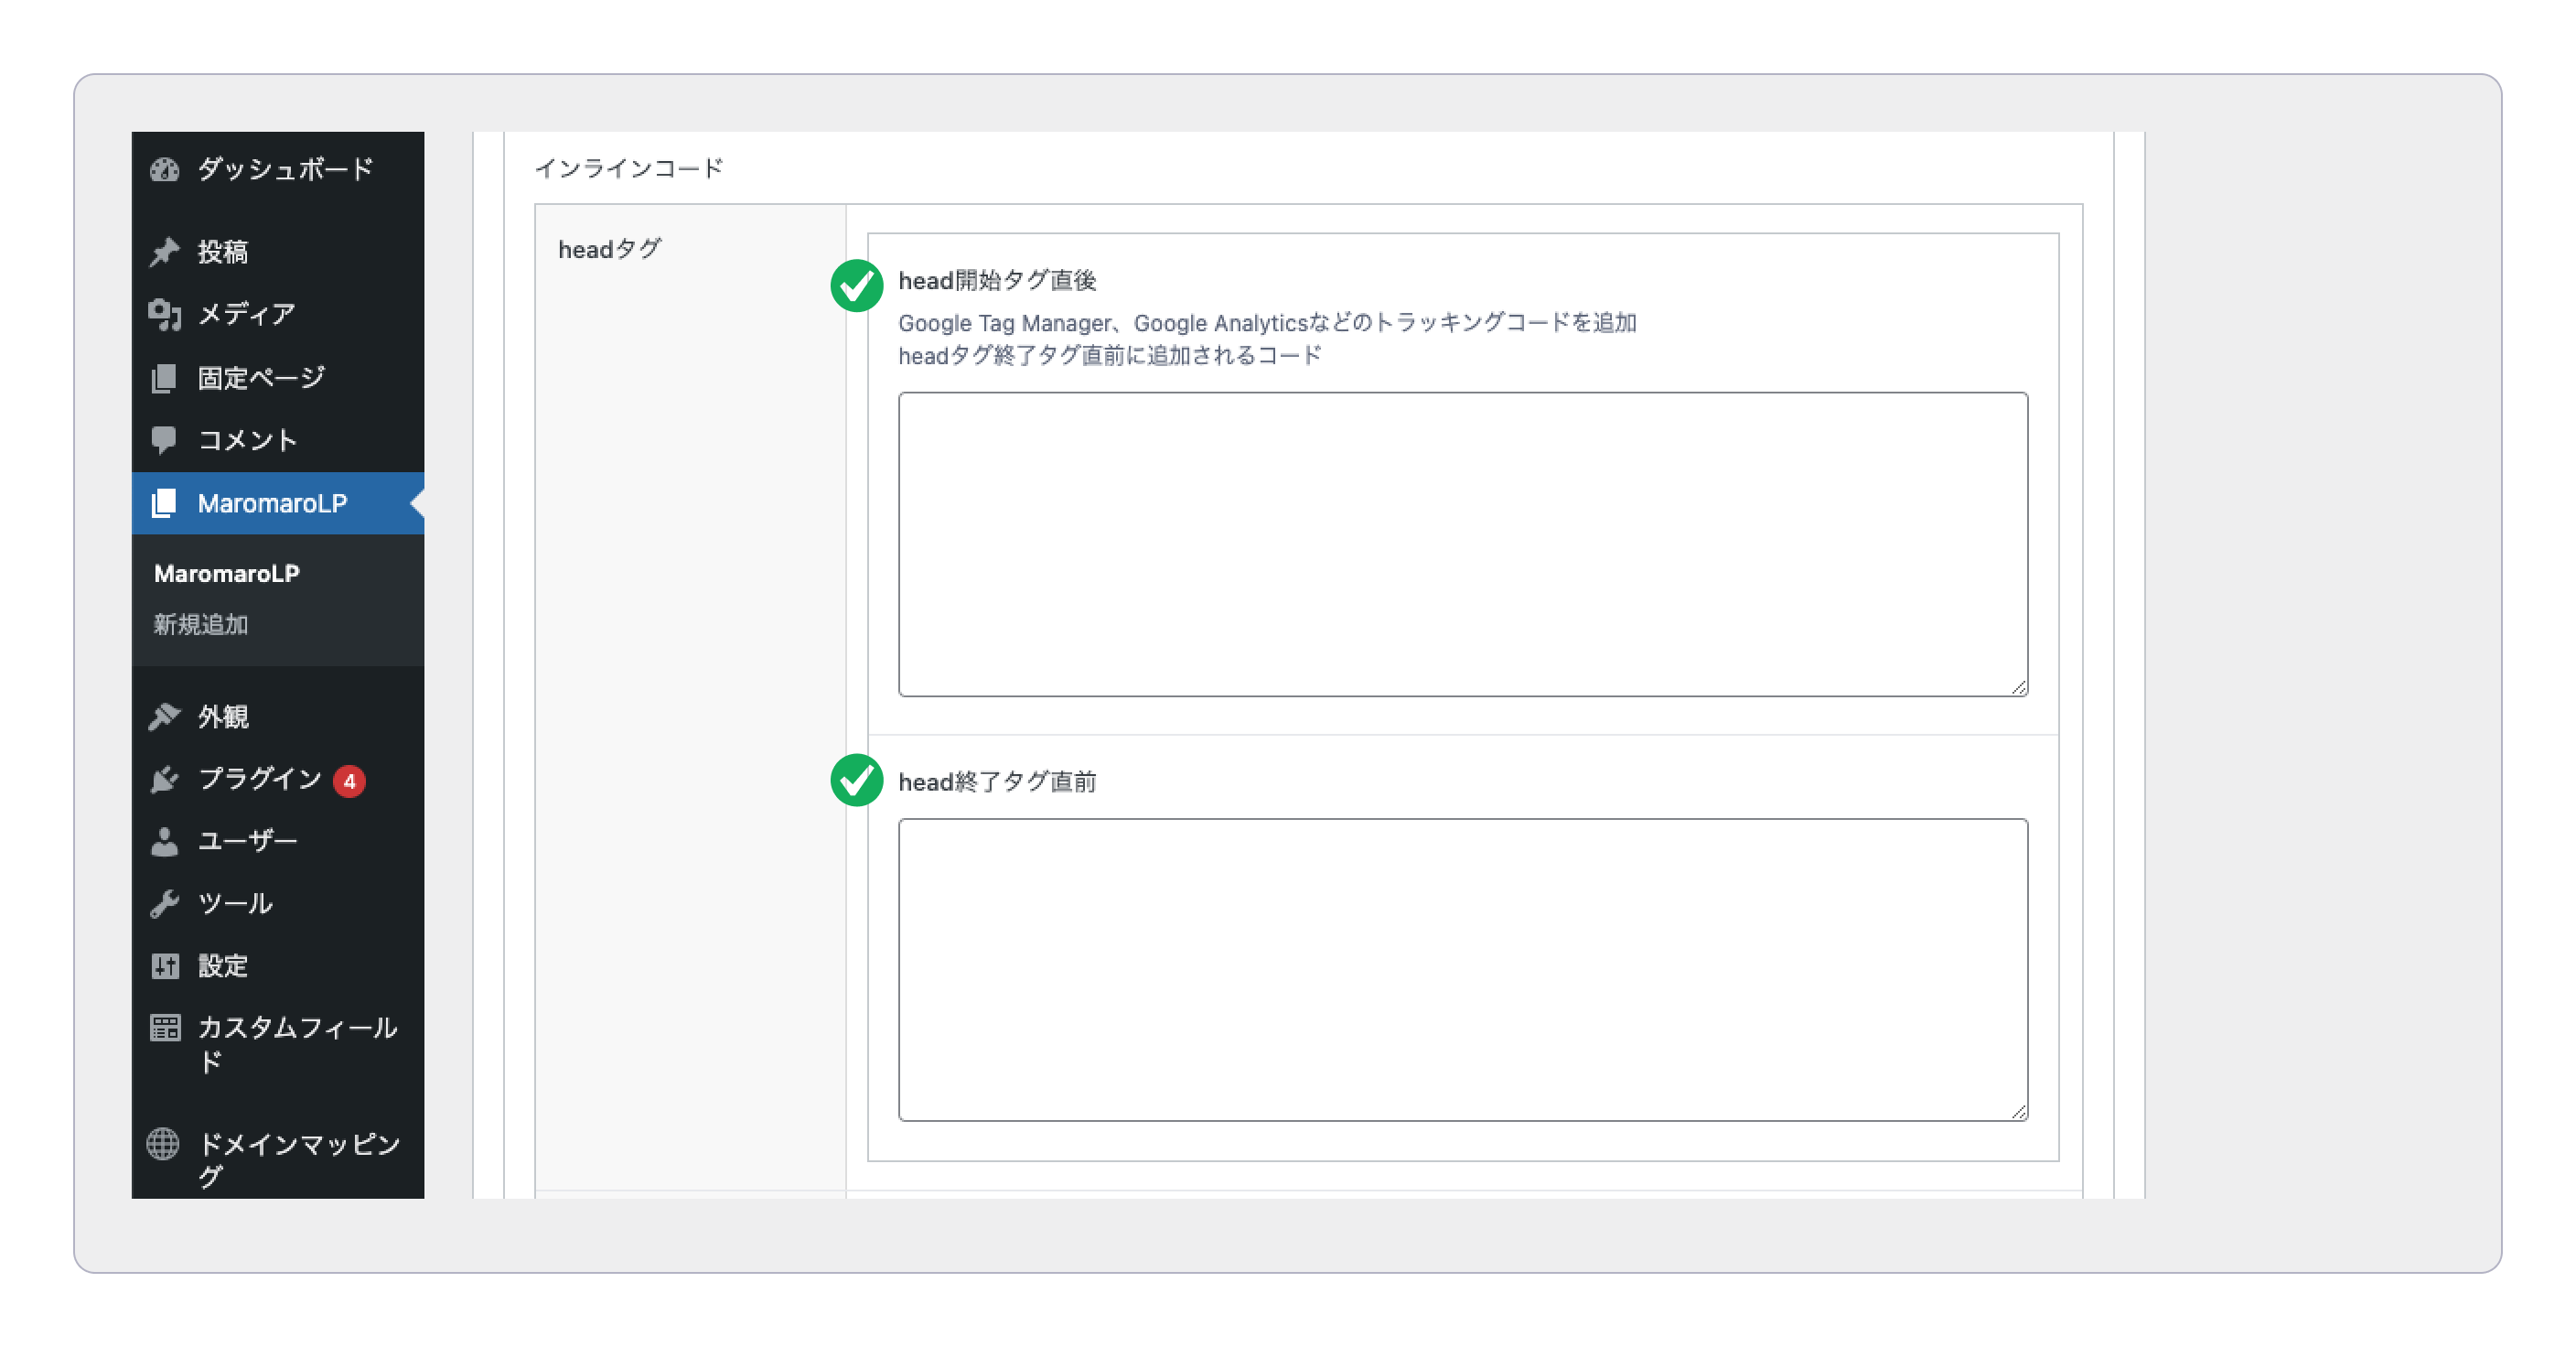Click the Domain Mapping globe icon

coord(164,1143)
